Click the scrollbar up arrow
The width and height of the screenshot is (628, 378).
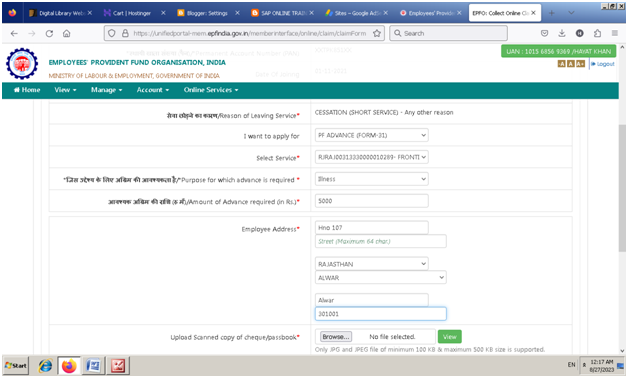[x=622, y=47]
